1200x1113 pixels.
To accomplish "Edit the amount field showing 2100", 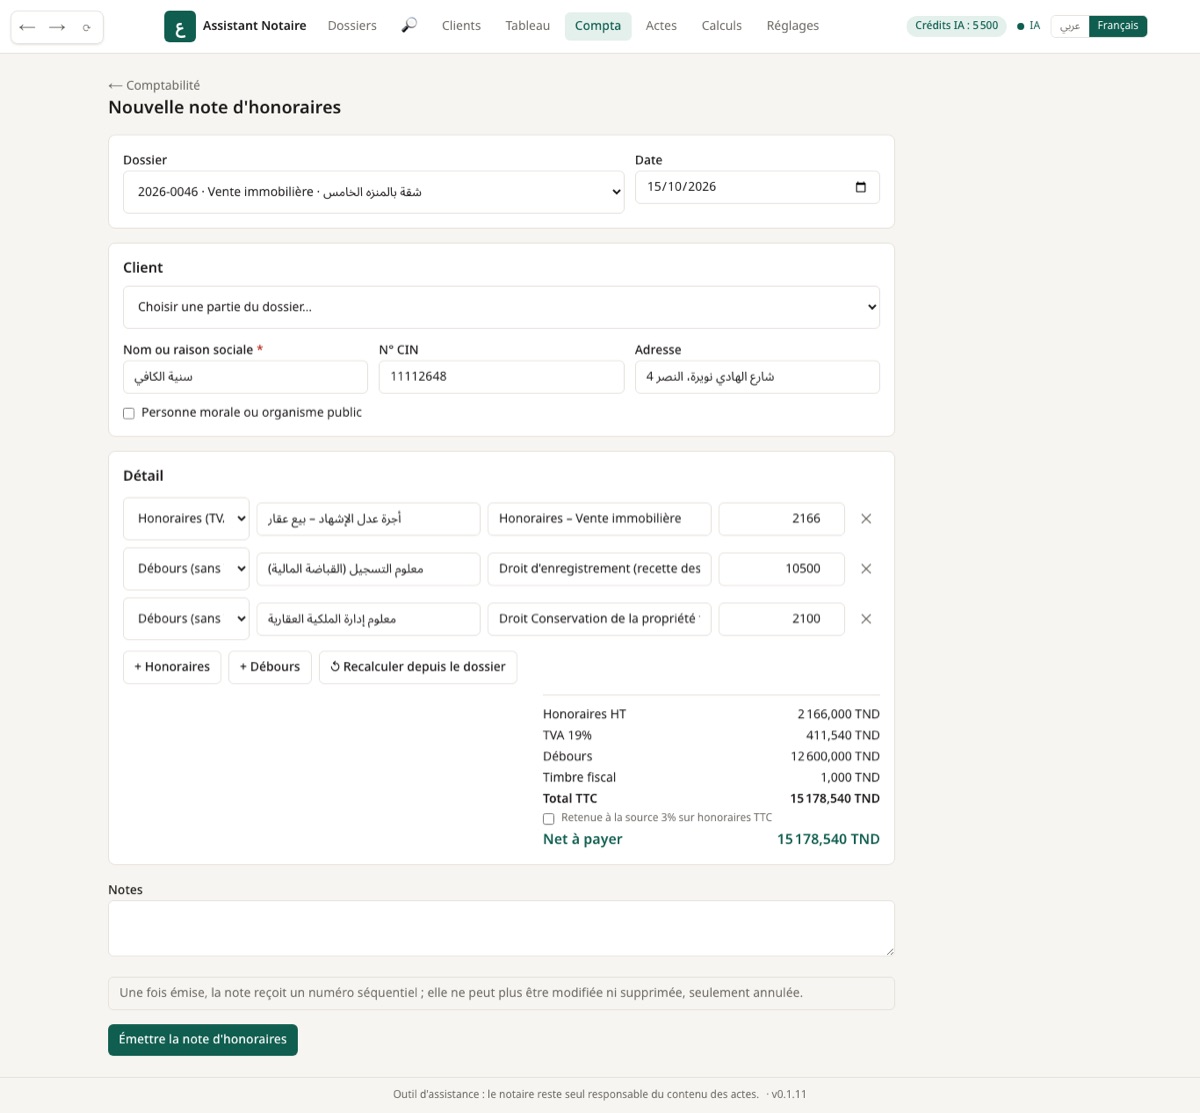I will click(782, 619).
